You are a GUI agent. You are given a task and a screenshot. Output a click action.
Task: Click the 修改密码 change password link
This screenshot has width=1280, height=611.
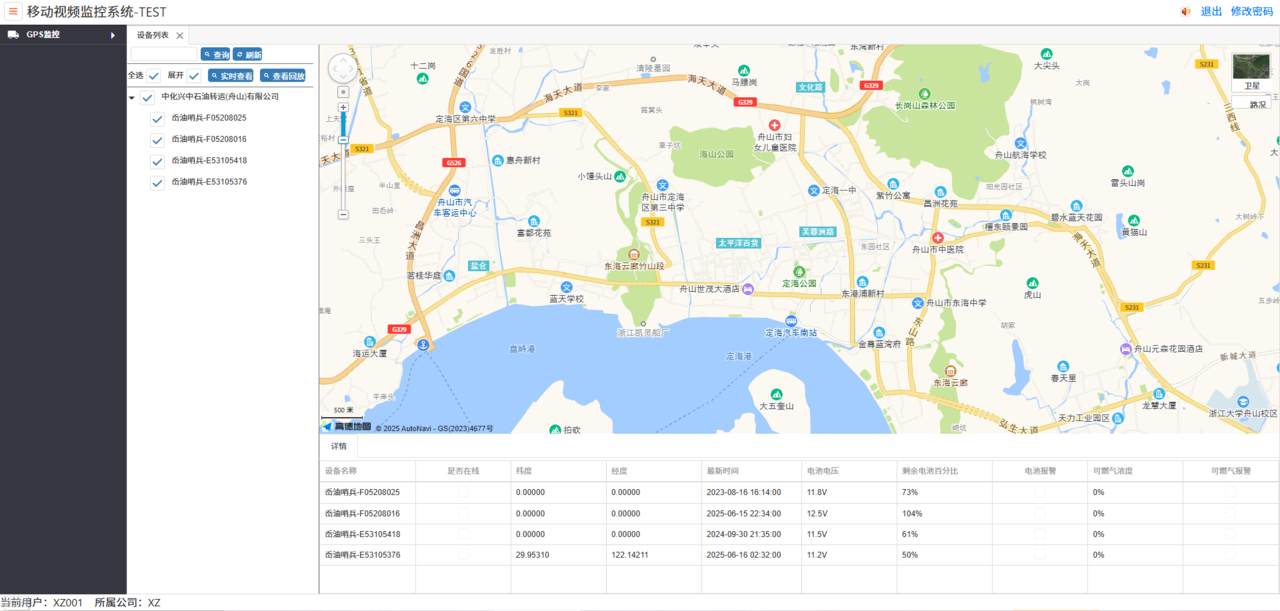coord(1252,12)
